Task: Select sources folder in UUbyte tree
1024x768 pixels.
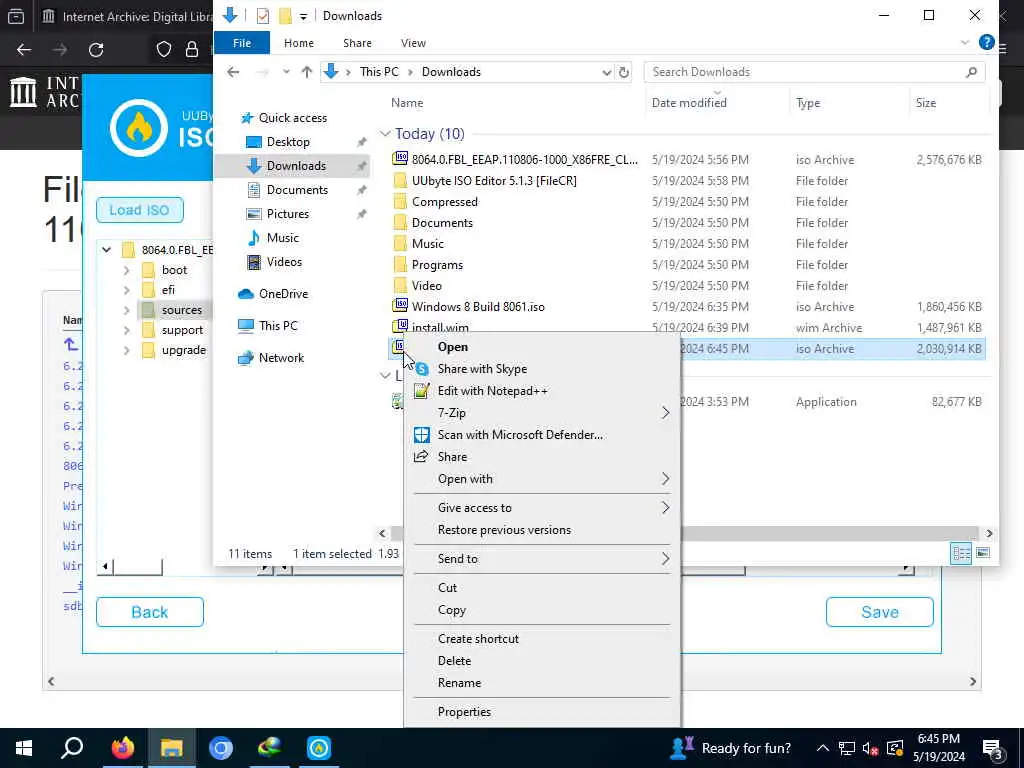Action: click(x=182, y=310)
